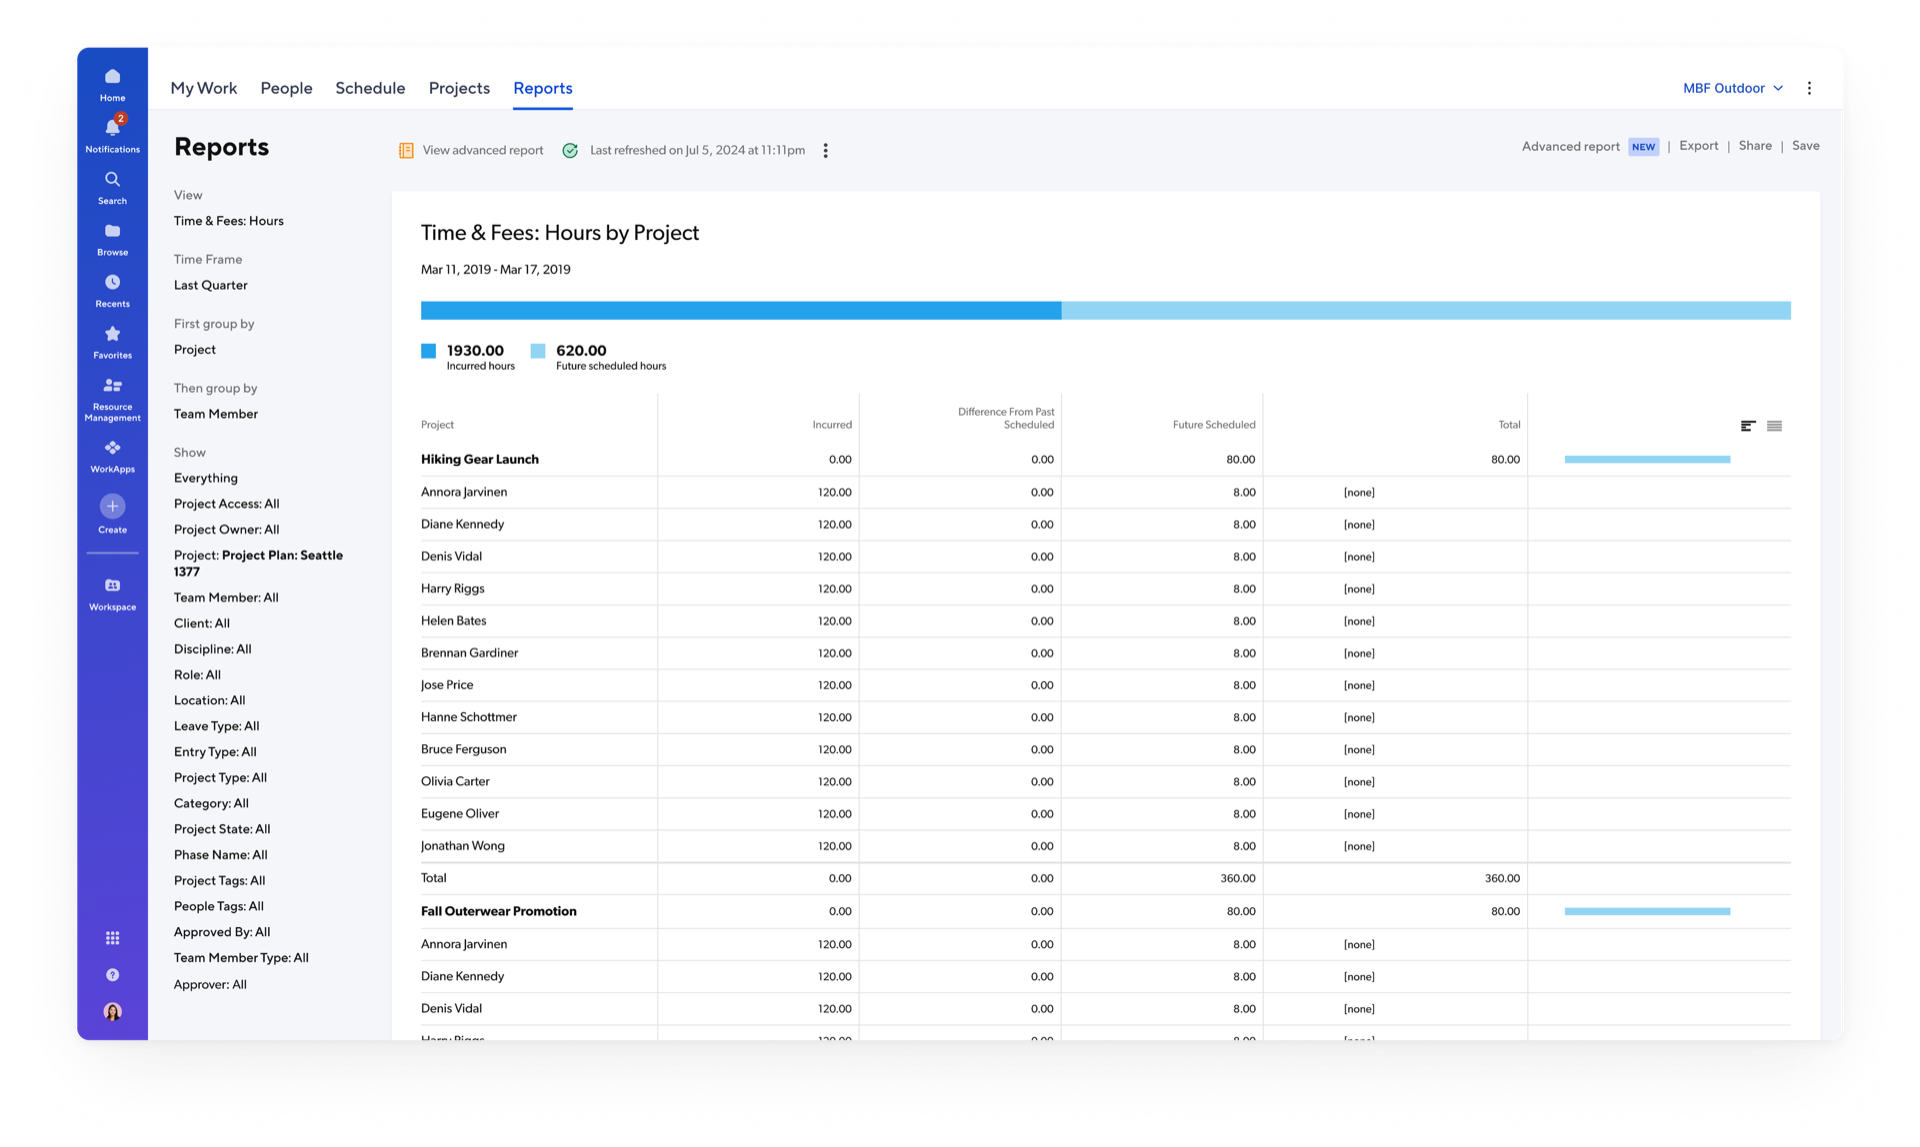Open the Schedule tab
The image size is (1920, 1147).
(x=370, y=88)
